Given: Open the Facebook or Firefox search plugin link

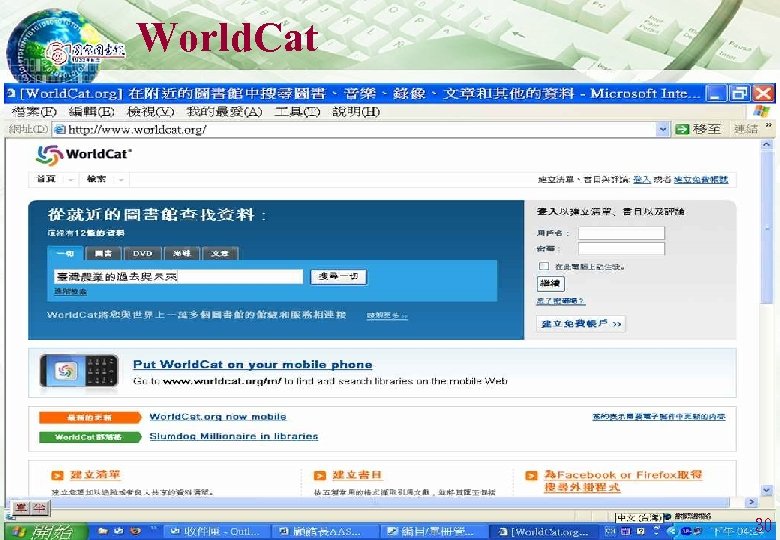Looking at the screenshot, I should click(x=623, y=481).
